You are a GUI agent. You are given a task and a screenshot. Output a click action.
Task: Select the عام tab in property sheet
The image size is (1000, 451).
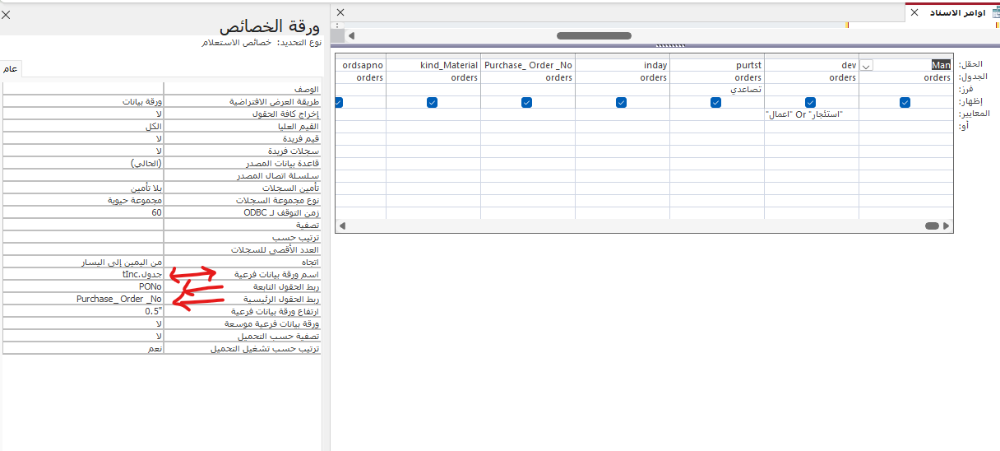point(11,69)
